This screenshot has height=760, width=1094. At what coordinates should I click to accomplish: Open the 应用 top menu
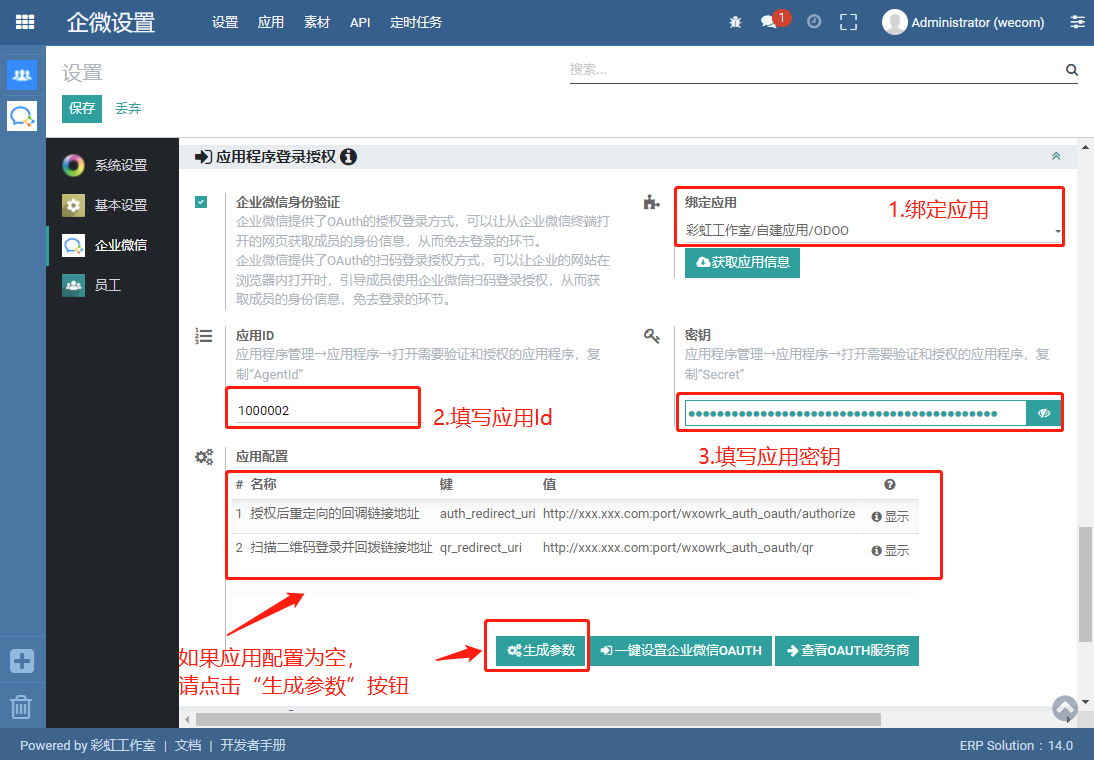(x=271, y=22)
